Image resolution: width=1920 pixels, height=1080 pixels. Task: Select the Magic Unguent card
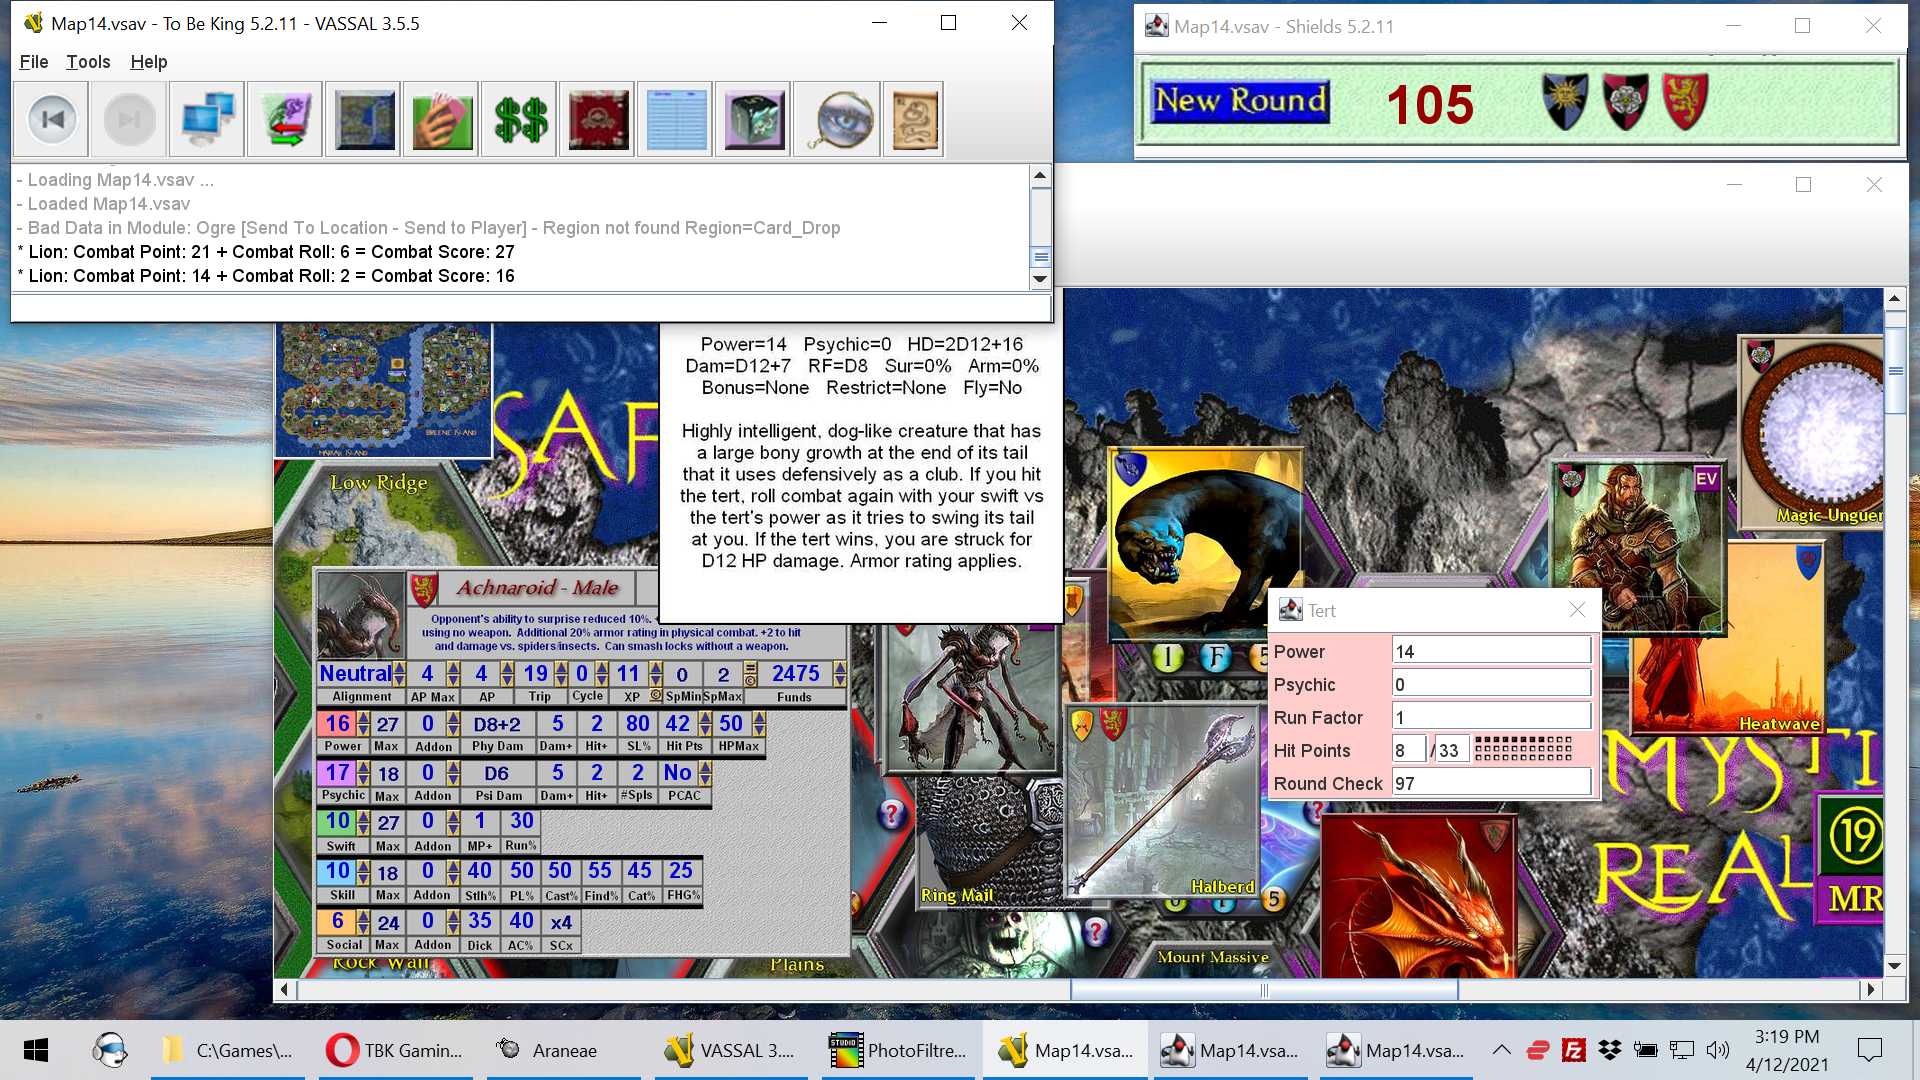point(1813,431)
